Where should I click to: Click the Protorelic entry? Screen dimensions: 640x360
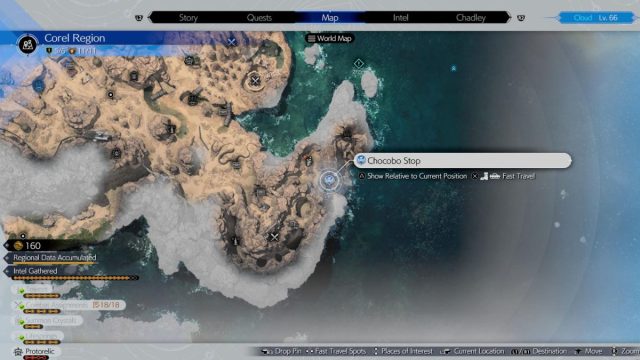point(36,352)
